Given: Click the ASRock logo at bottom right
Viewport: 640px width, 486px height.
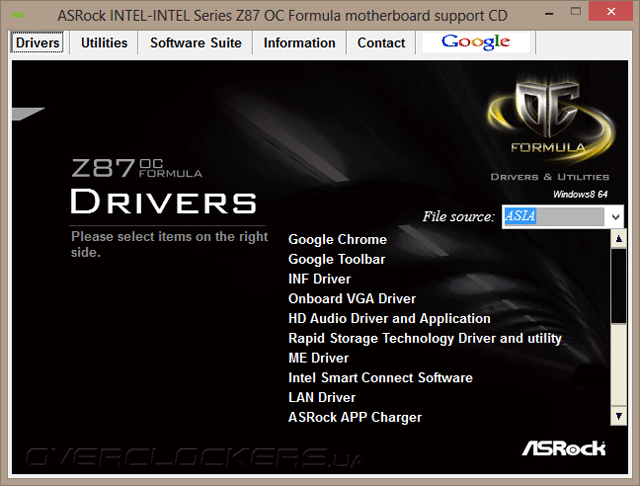Looking at the screenshot, I should pyautogui.click(x=564, y=448).
